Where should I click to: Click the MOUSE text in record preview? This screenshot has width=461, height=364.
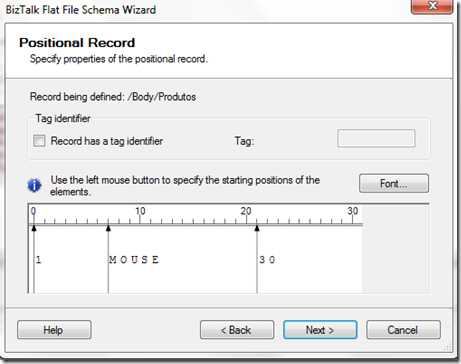click(134, 260)
